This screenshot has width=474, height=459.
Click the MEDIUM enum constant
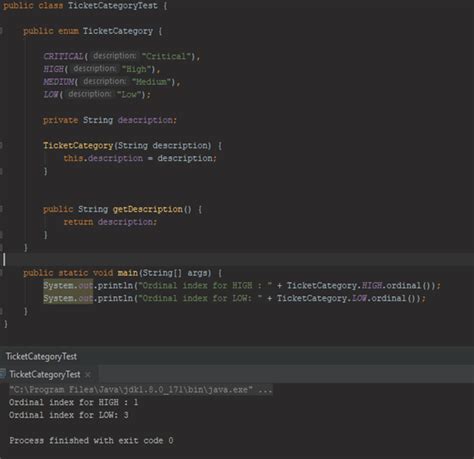pos(59,82)
